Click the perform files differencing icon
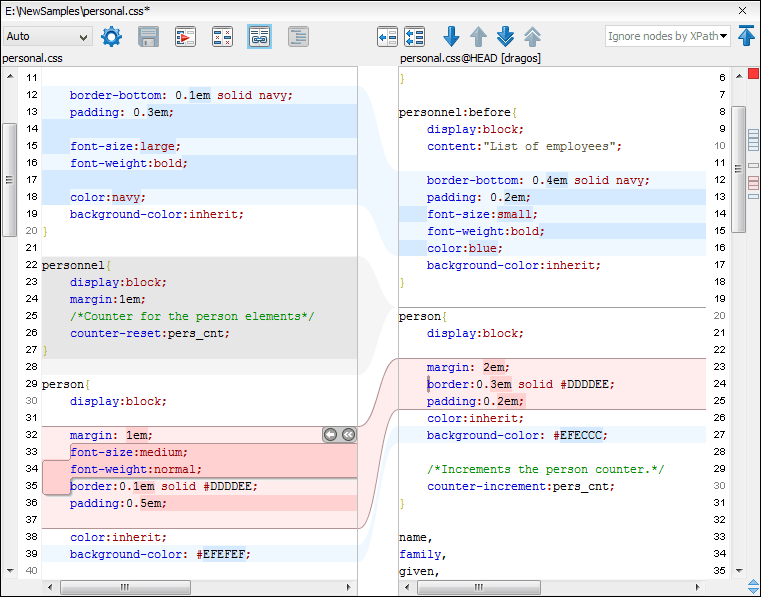This screenshot has width=761, height=597. point(185,37)
